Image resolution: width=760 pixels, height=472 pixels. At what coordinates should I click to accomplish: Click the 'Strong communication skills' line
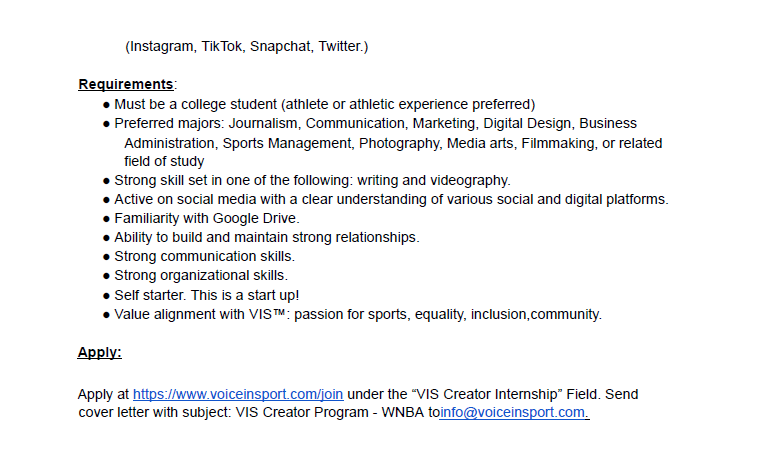click(204, 256)
